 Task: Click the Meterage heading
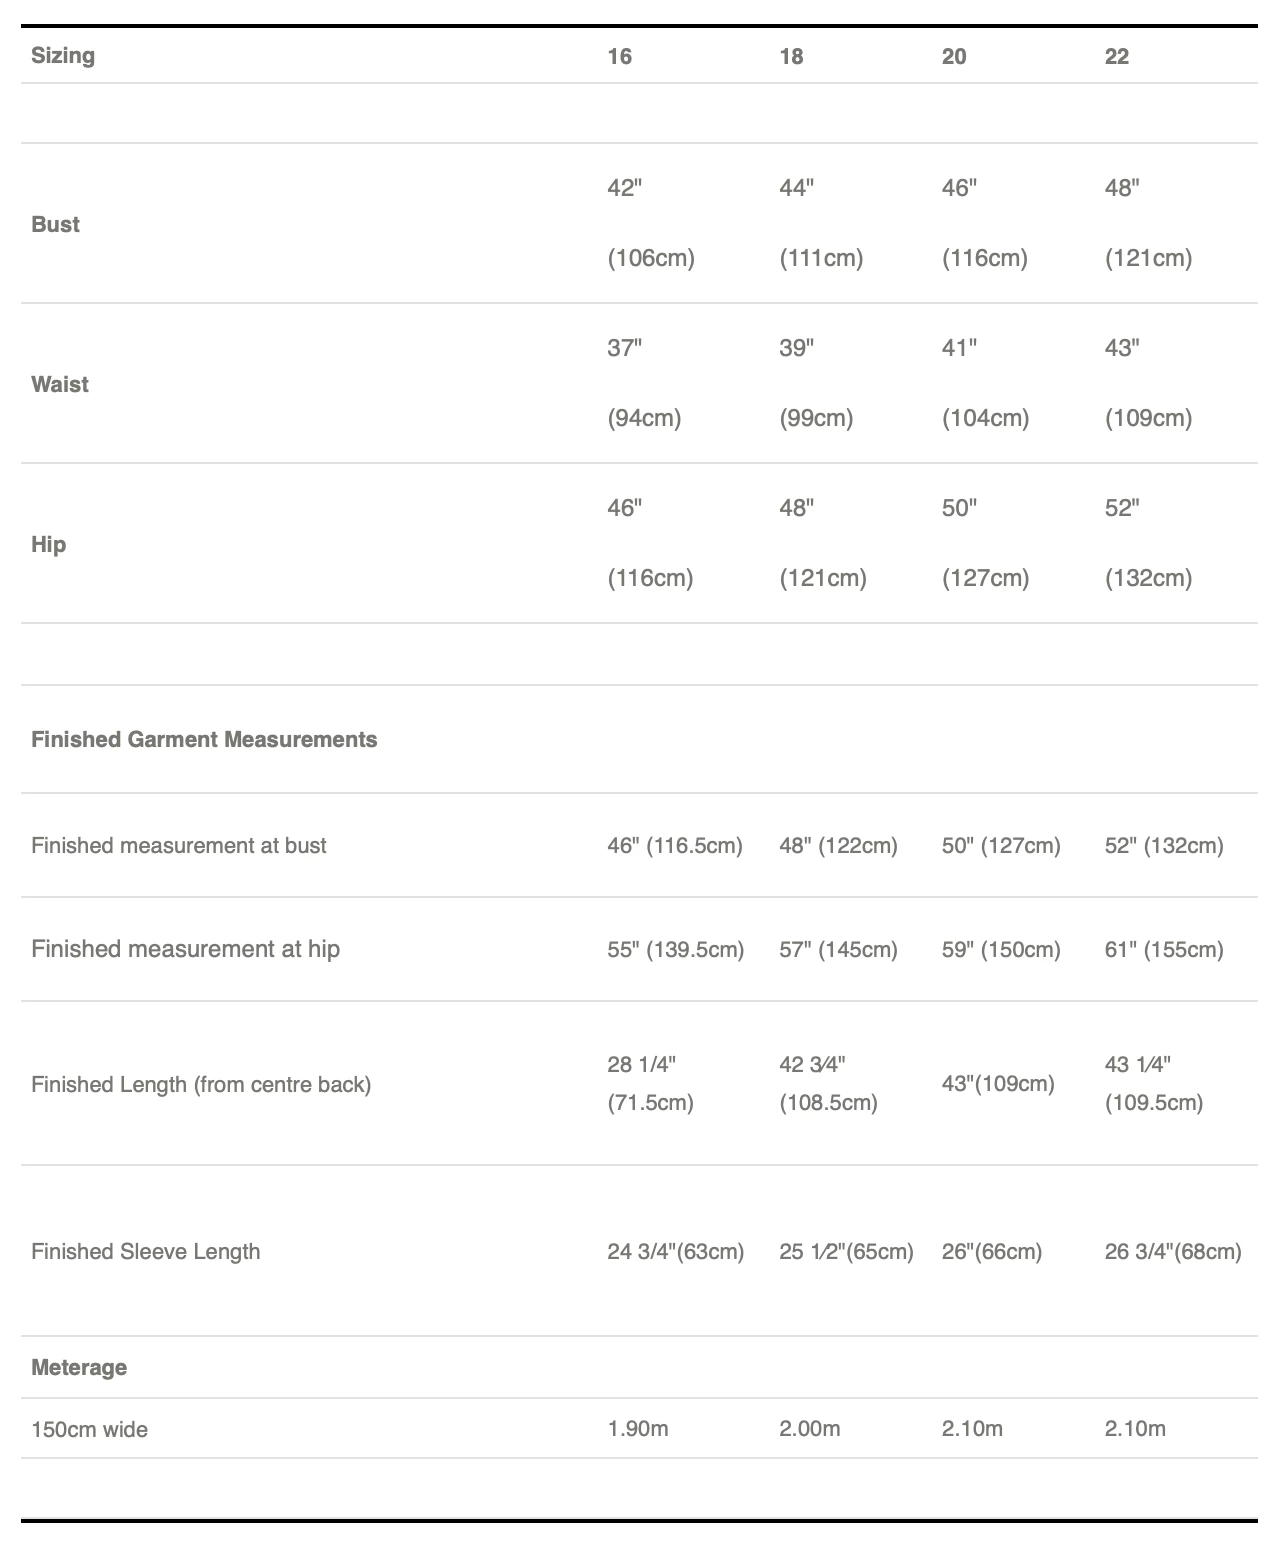(x=79, y=1368)
